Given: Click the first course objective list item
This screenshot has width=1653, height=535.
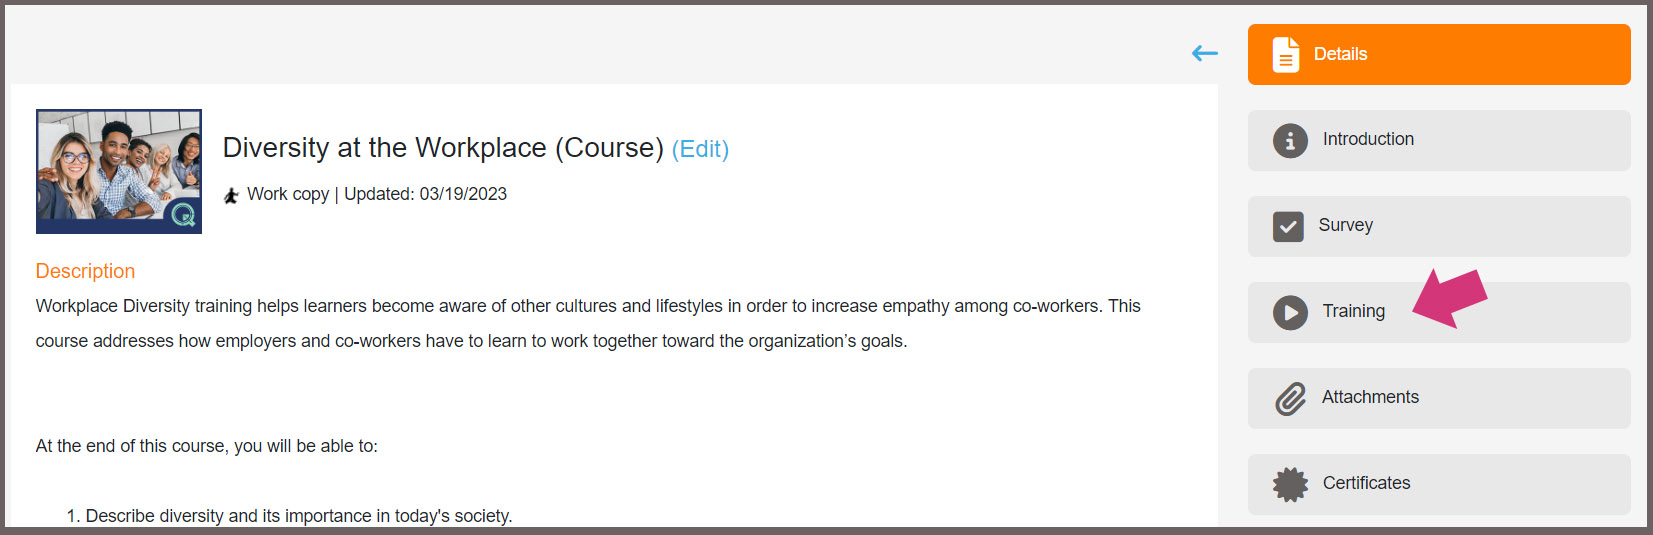Looking at the screenshot, I should (289, 516).
